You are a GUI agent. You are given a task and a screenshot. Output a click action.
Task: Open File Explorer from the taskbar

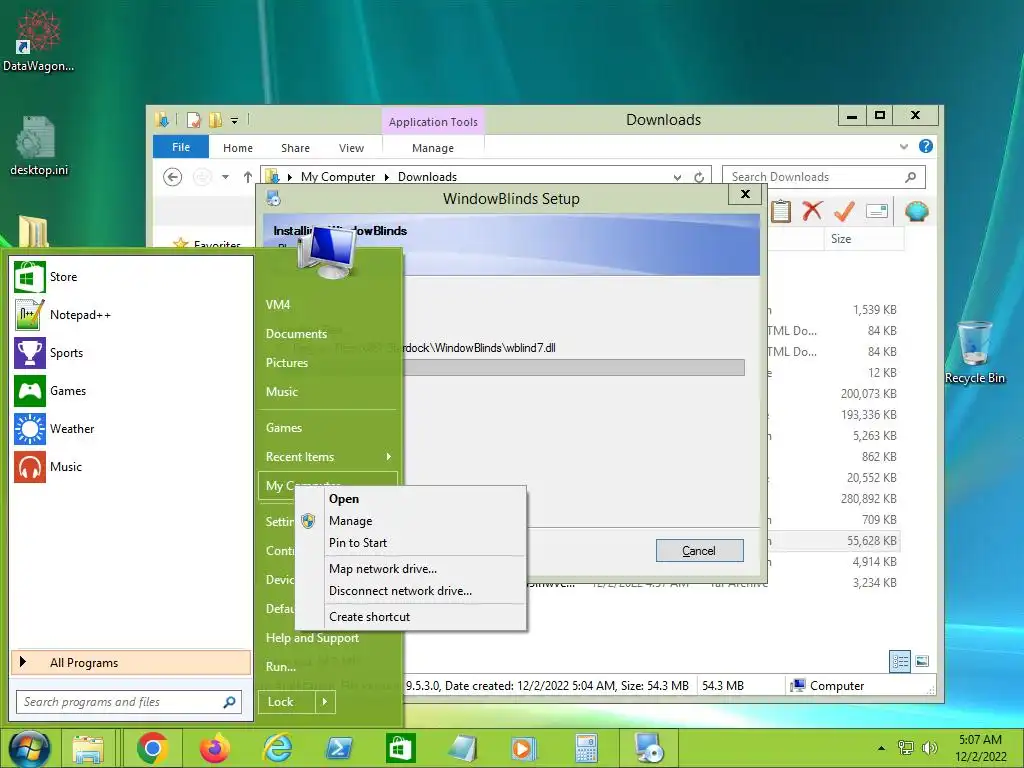pos(88,749)
